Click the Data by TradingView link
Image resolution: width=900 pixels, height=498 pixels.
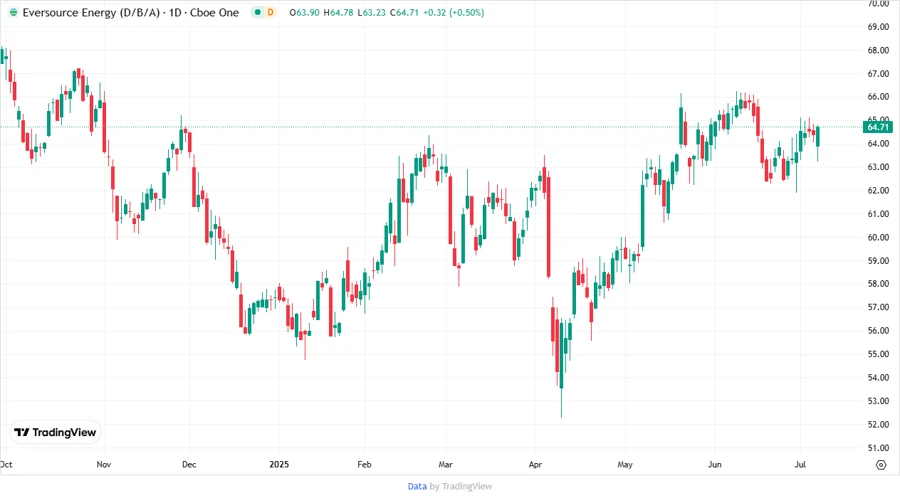[x=449, y=486]
